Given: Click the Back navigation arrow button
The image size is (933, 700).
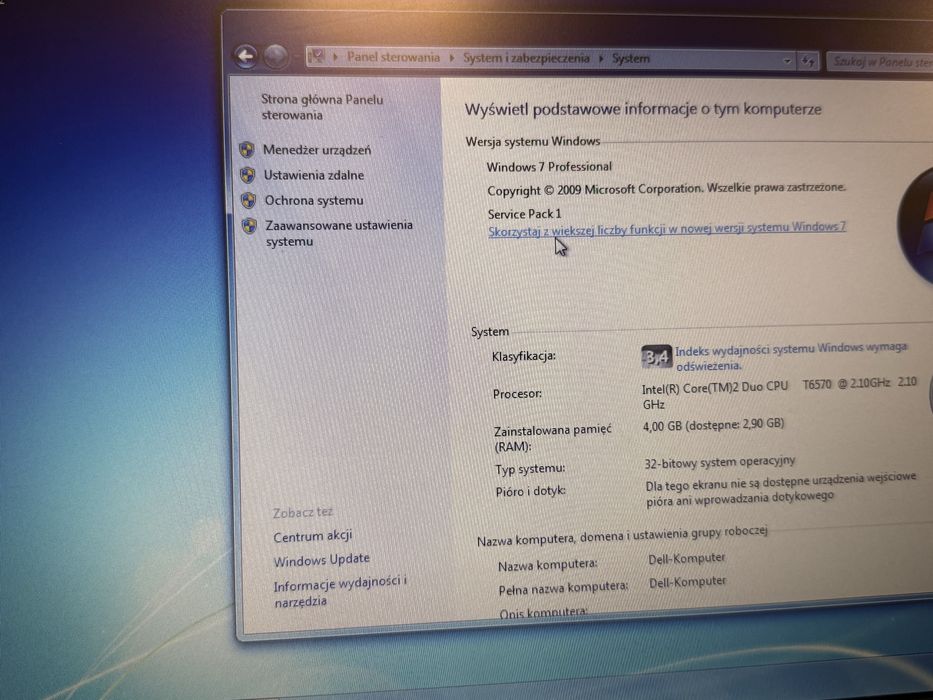Looking at the screenshot, I should pos(245,57).
